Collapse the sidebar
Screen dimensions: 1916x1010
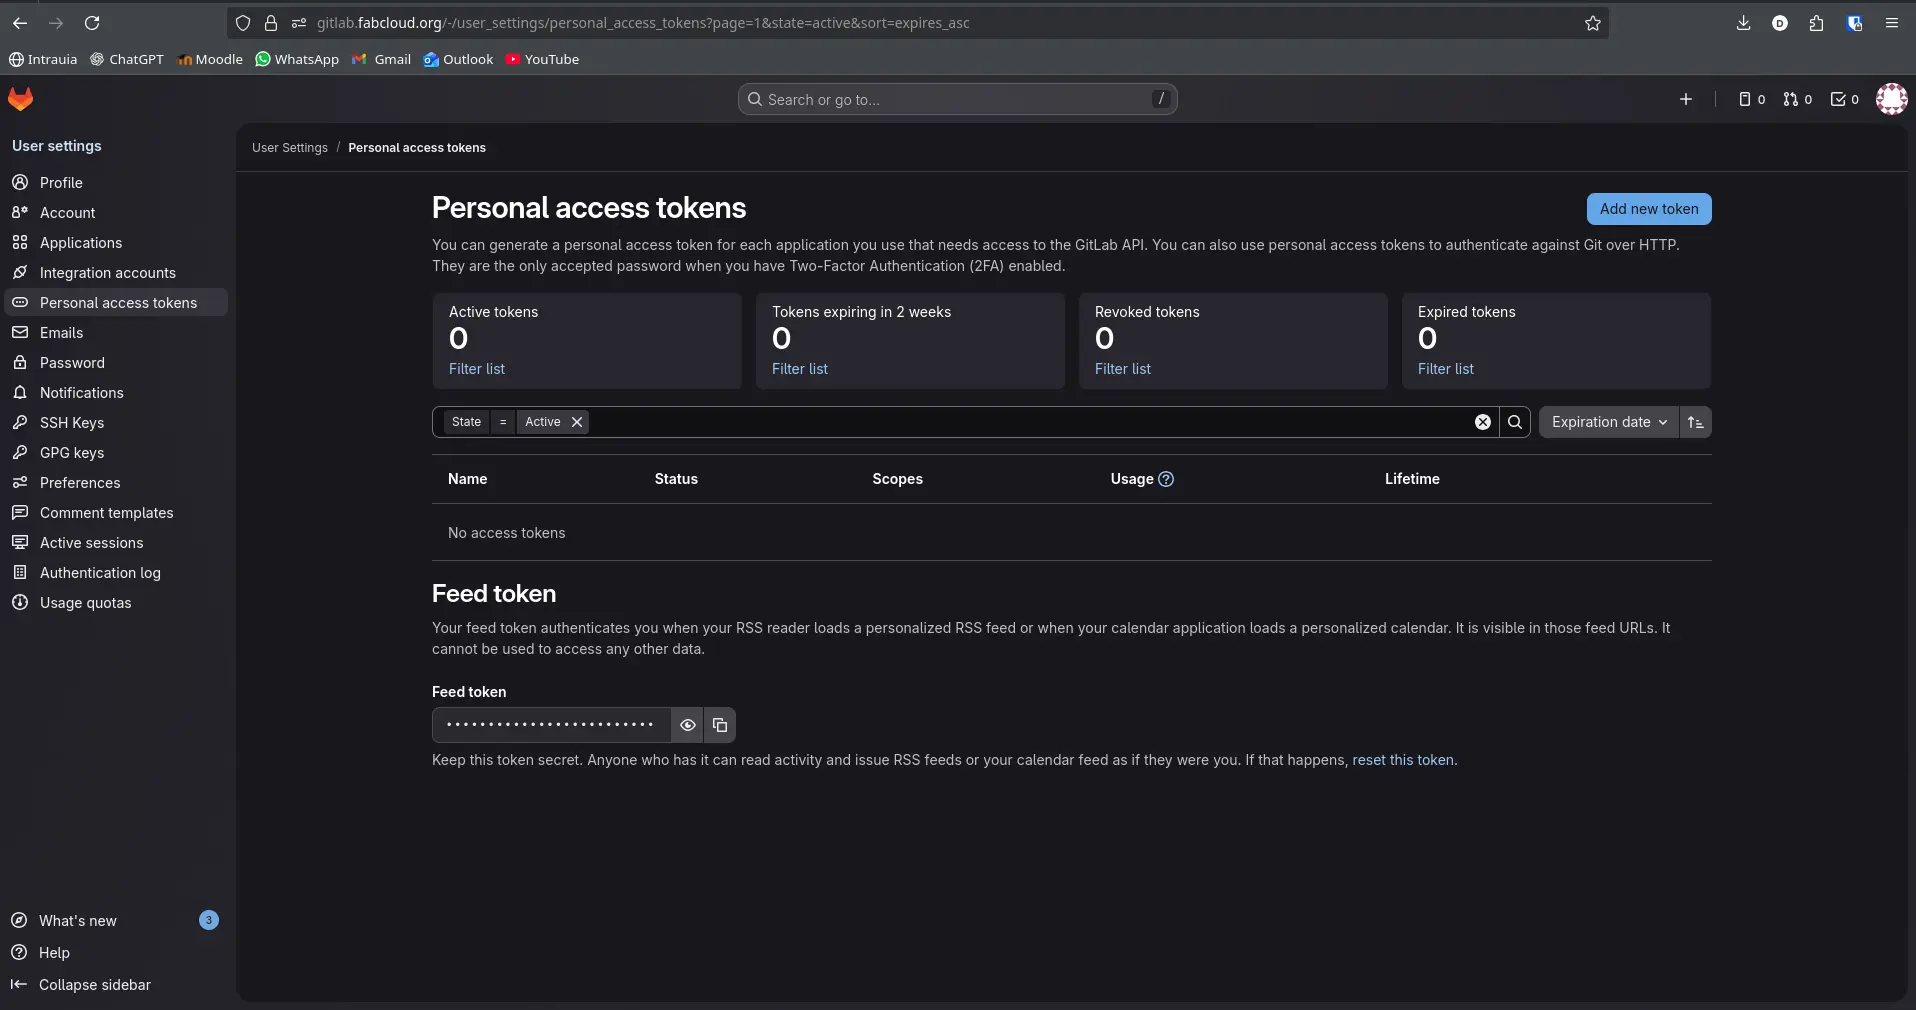tap(81, 985)
